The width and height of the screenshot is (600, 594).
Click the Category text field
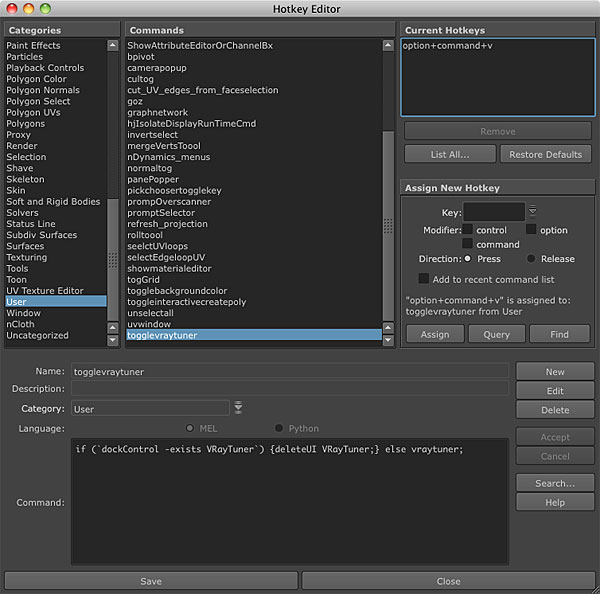coord(150,408)
